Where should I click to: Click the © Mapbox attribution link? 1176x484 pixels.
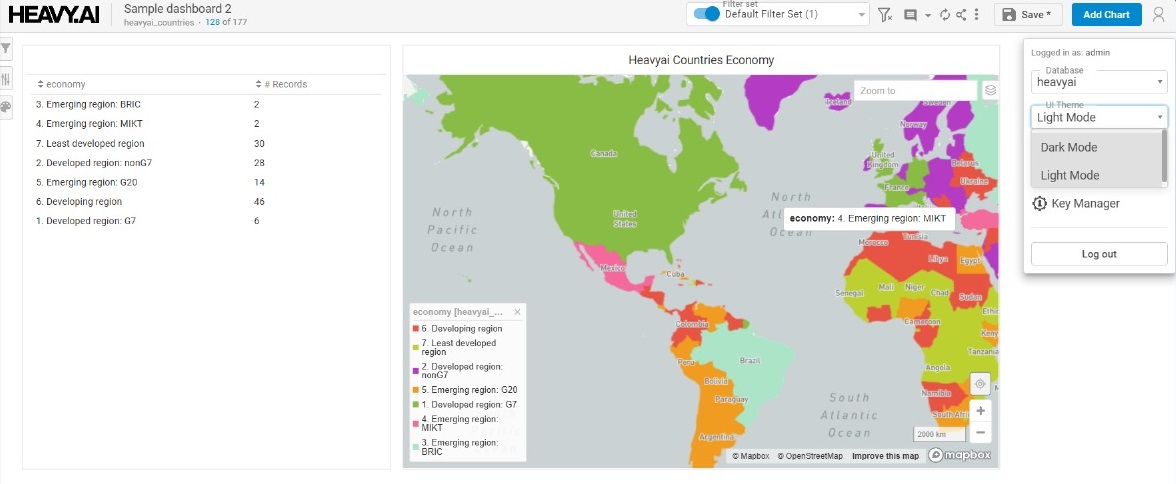tap(751, 456)
